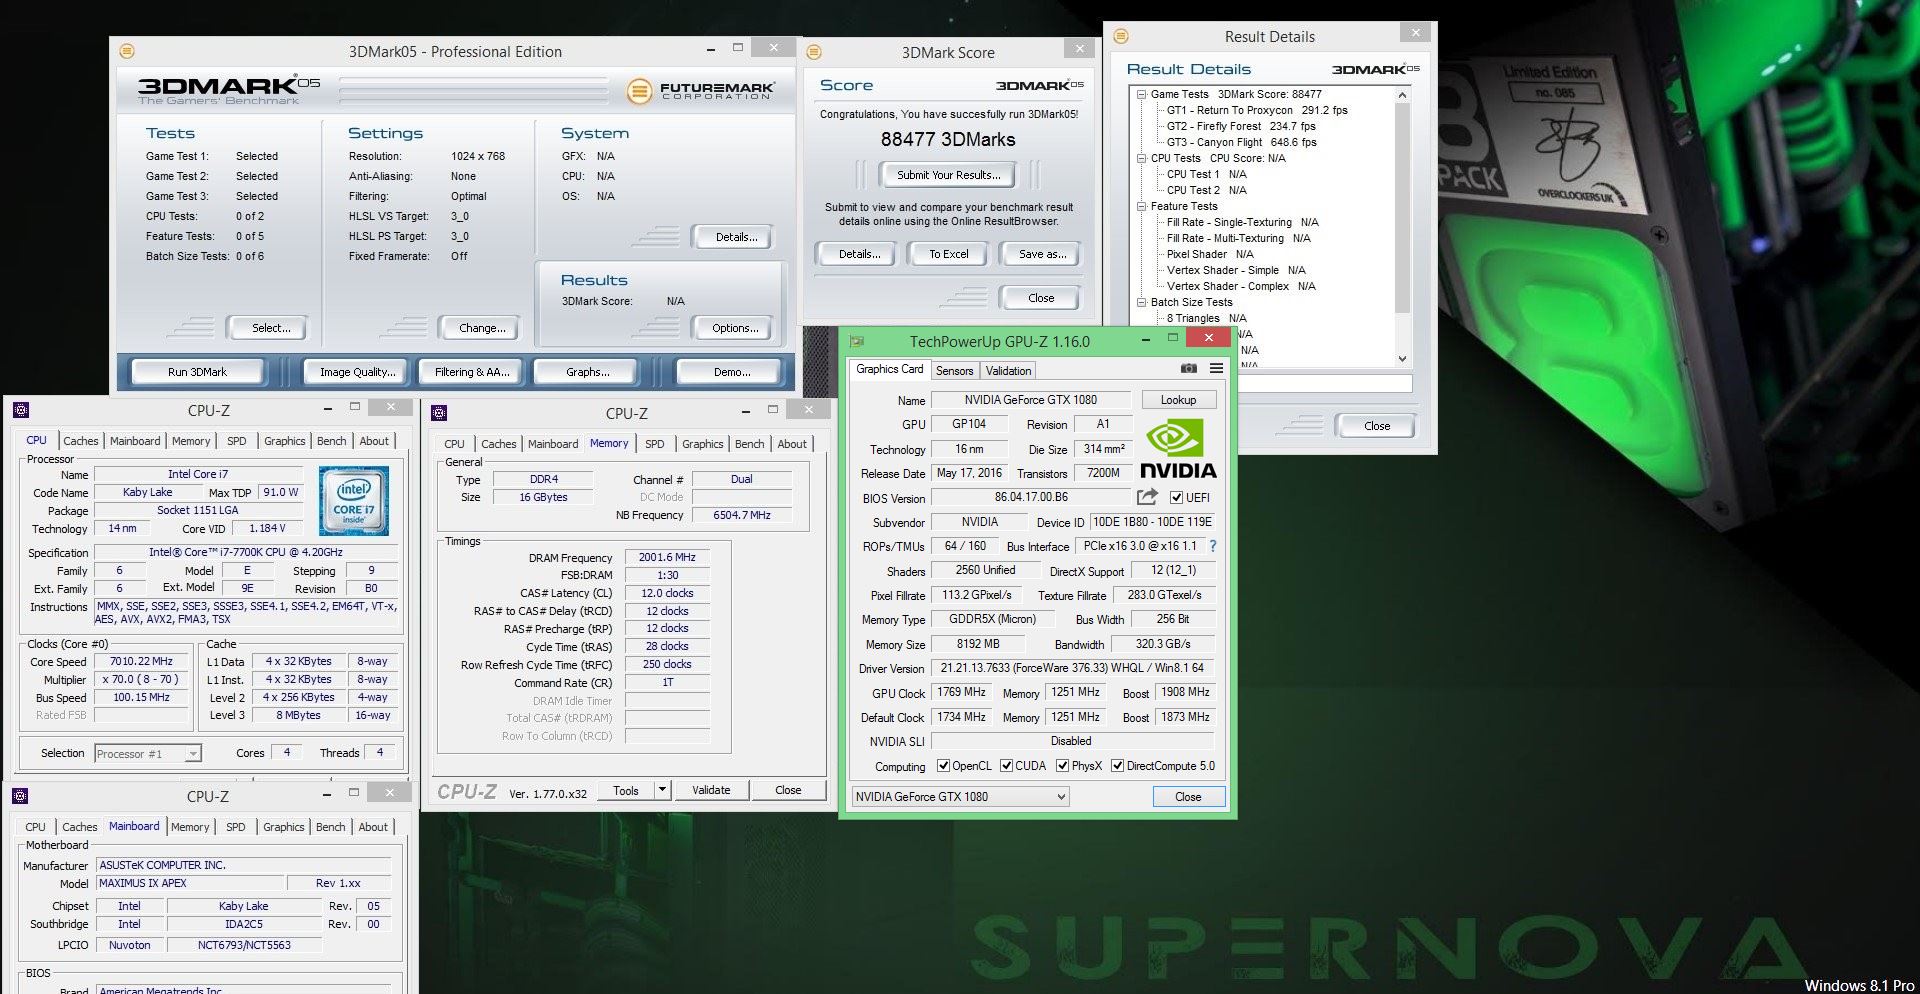Select the GT1 - Return To Proxycon row

[x=1256, y=110]
